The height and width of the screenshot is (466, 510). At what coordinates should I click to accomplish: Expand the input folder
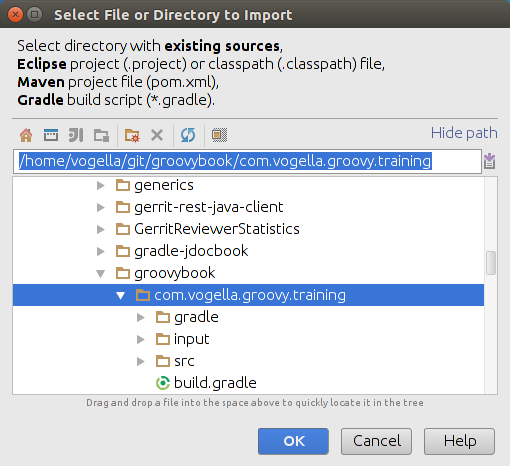[x=141, y=339]
